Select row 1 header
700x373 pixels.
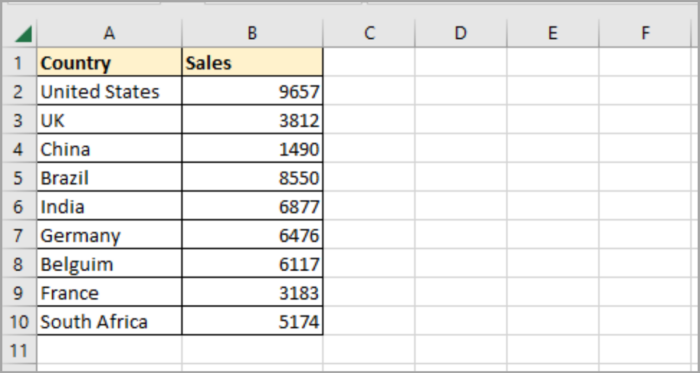19,62
